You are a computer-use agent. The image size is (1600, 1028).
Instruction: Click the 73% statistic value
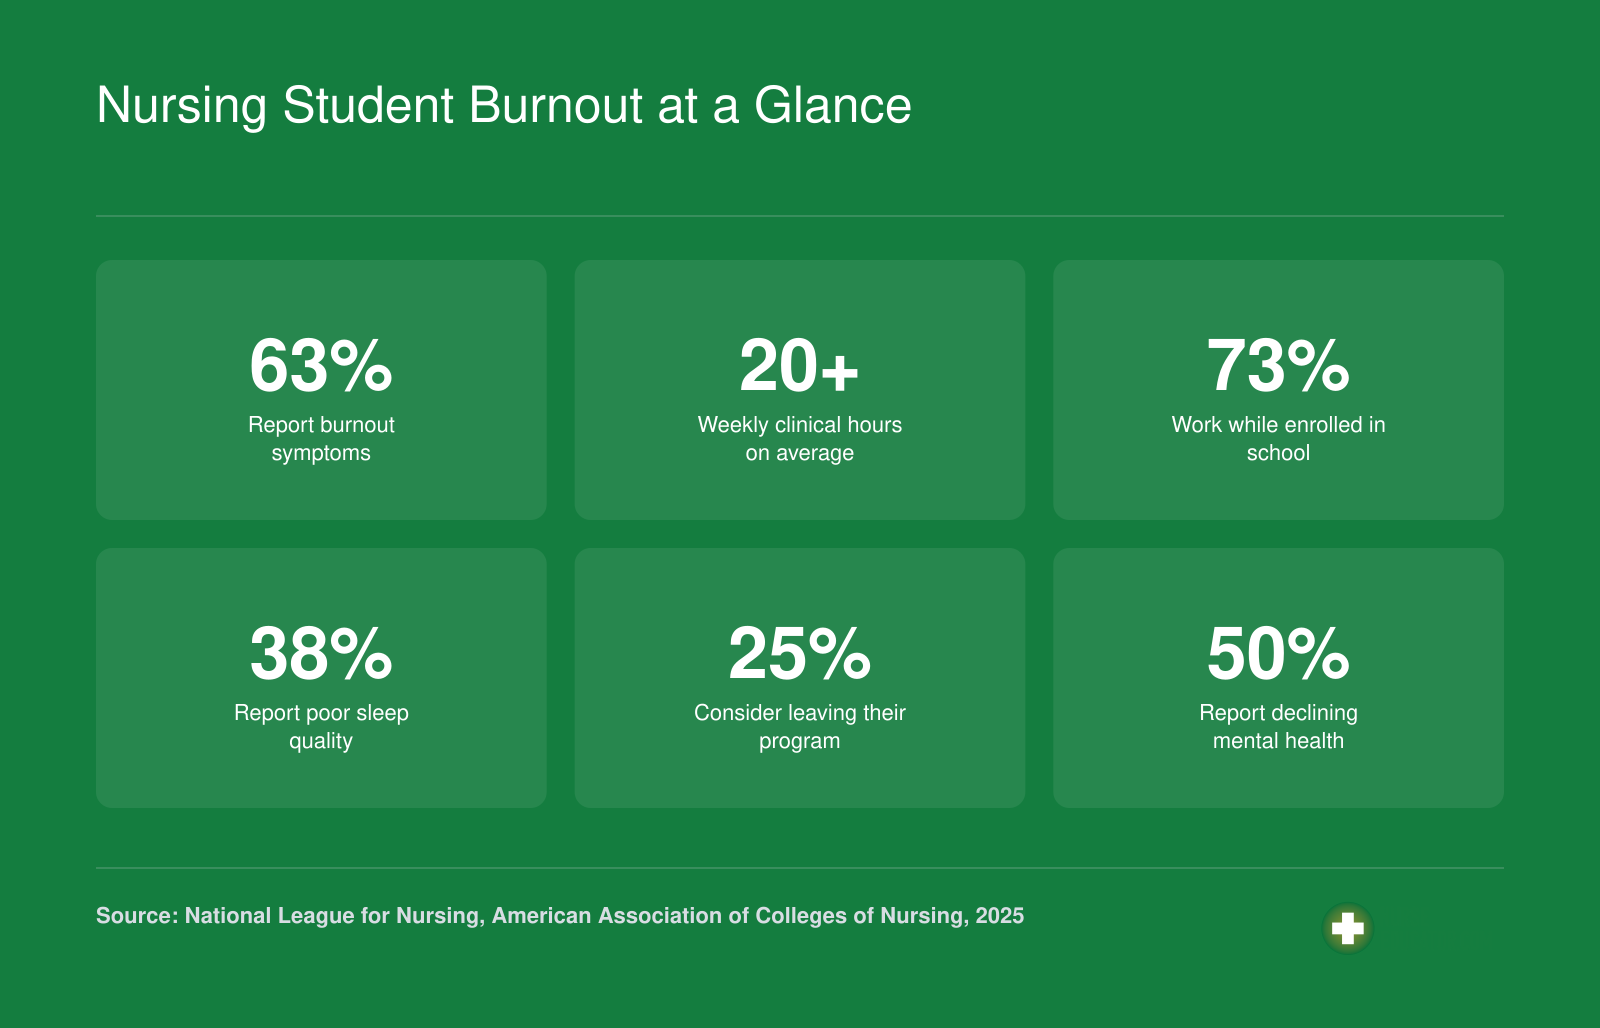click(1278, 366)
